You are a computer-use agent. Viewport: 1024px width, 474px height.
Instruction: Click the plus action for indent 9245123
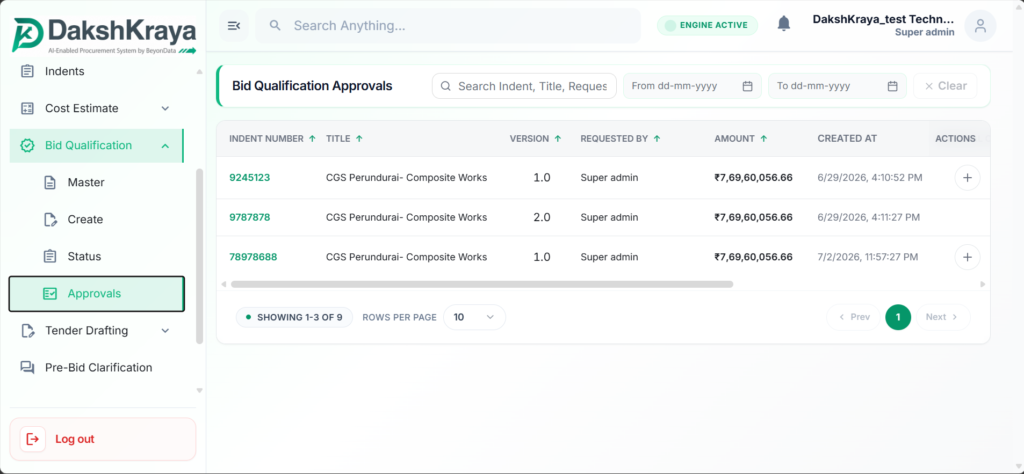click(x=967, y=178)
